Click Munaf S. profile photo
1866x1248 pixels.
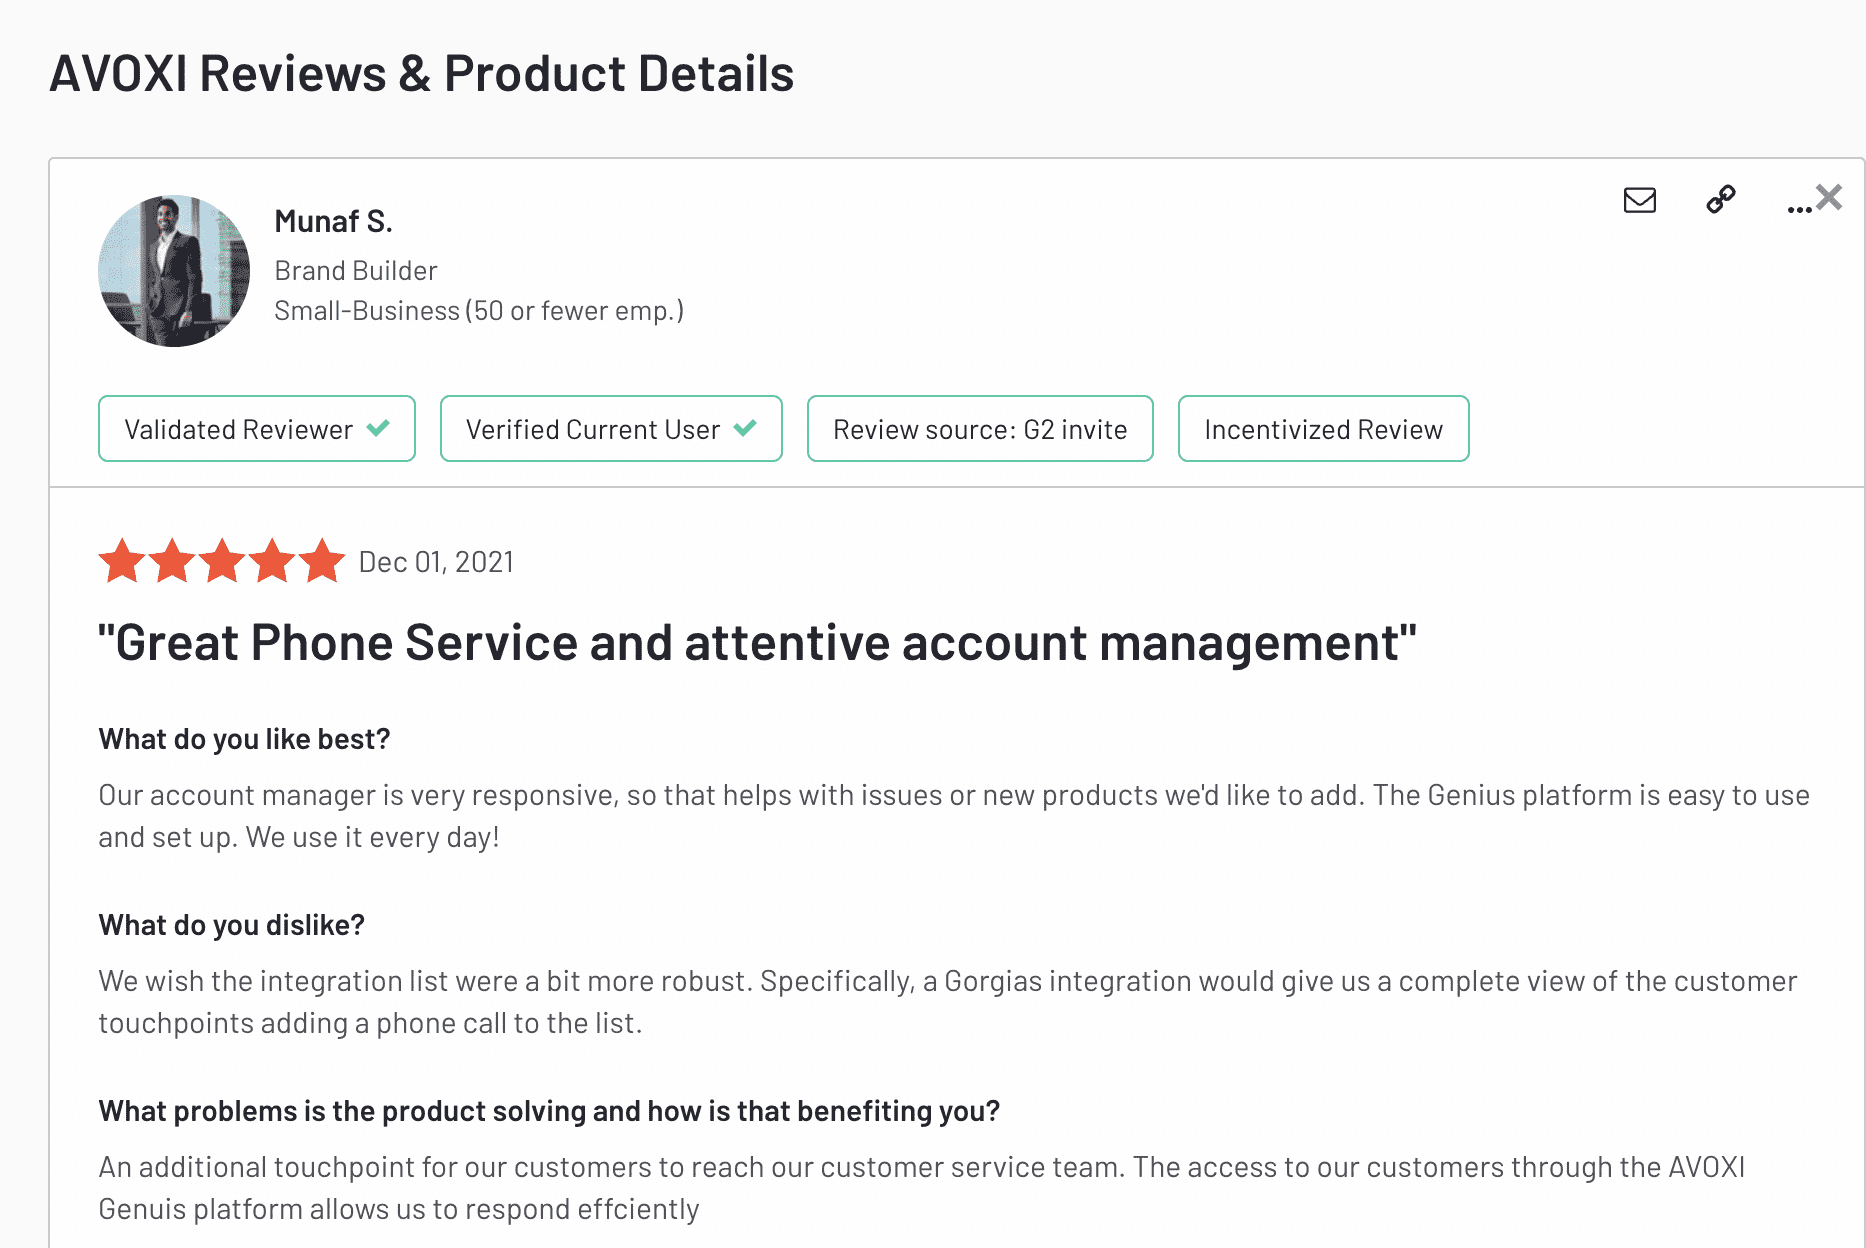click(174, 271)
